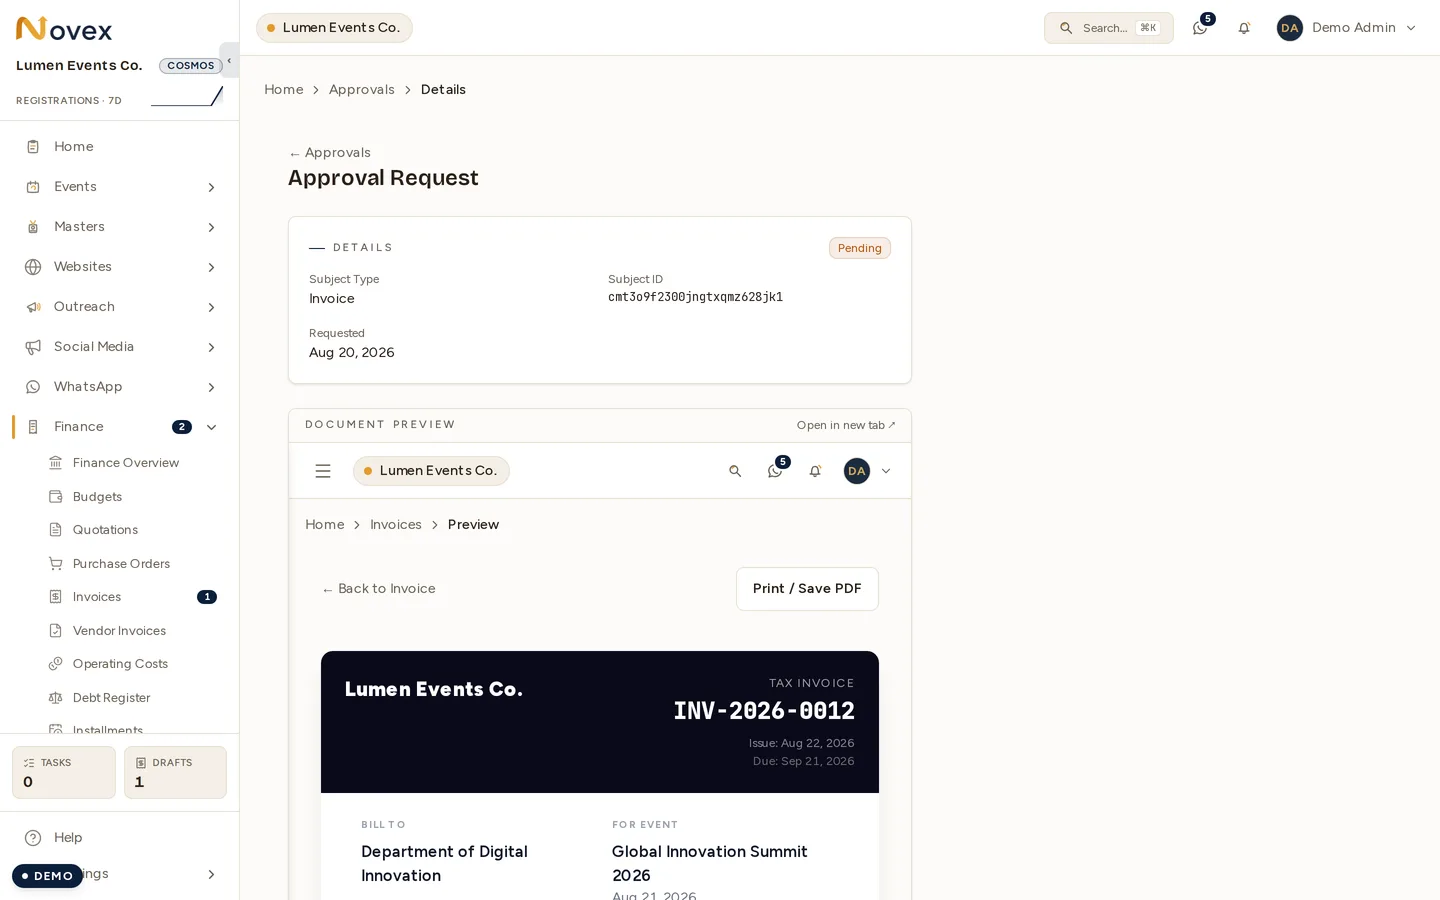Image resolution: width=1440 pixels, height=900 pixels.
Task: Click the COSMOS badge in the sidebar
Action: [191, 66]
